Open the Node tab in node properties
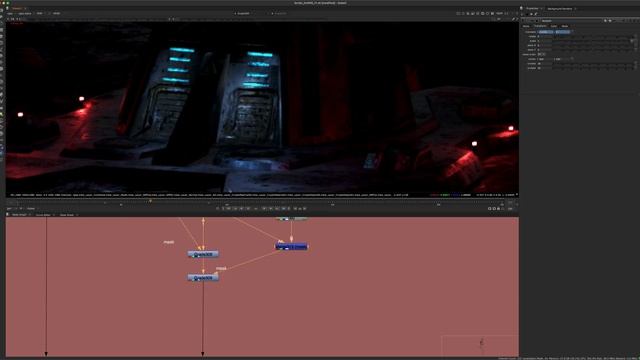The image size is (640, 360). click(564, 26)
